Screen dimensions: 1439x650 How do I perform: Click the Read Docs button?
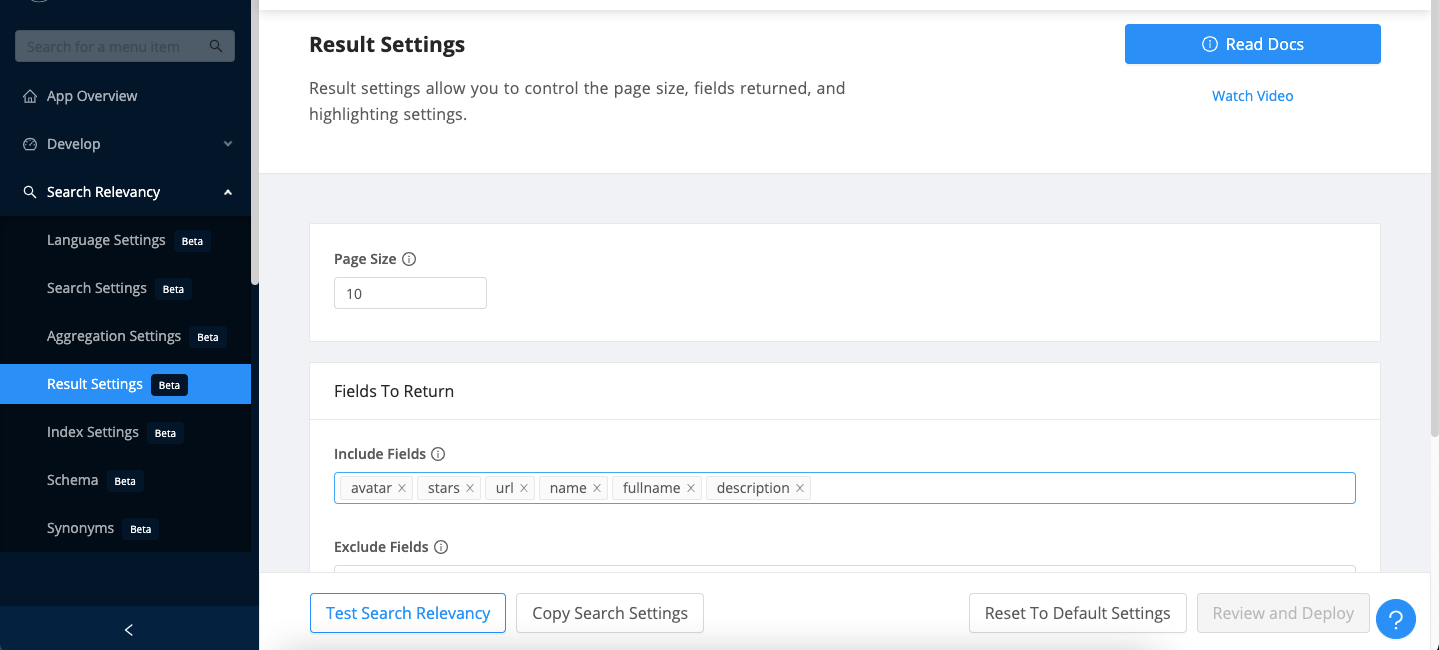point(1252,44)
